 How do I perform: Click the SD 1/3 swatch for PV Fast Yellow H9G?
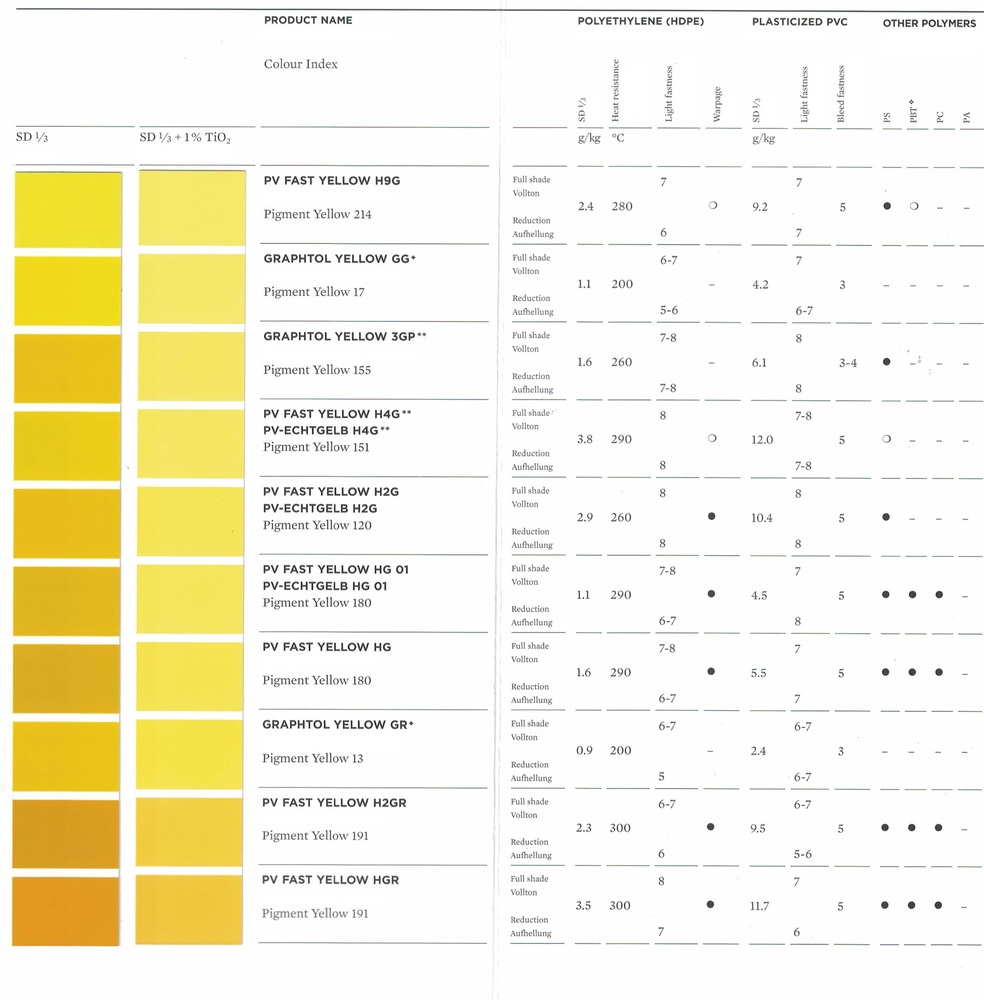68,210
